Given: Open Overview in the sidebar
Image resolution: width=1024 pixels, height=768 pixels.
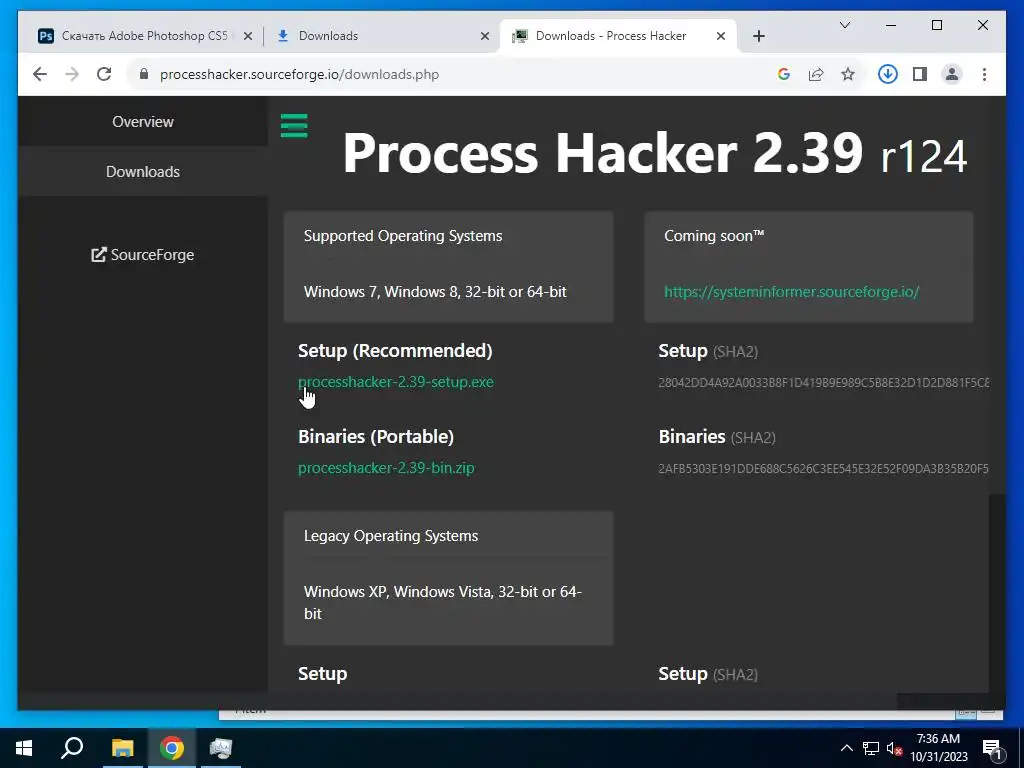Looking at the screenshot, I should [143, 121].
